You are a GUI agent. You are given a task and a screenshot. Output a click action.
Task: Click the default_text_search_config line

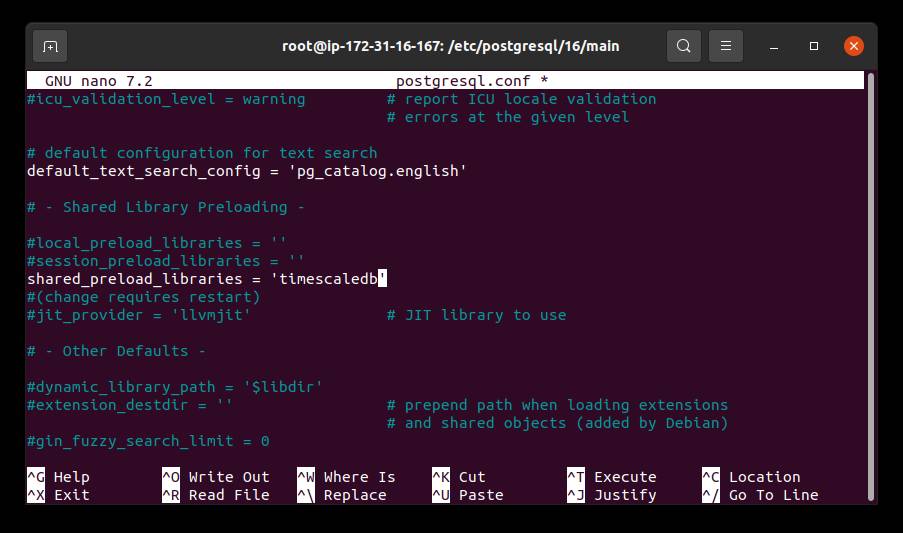click(246, 171)
